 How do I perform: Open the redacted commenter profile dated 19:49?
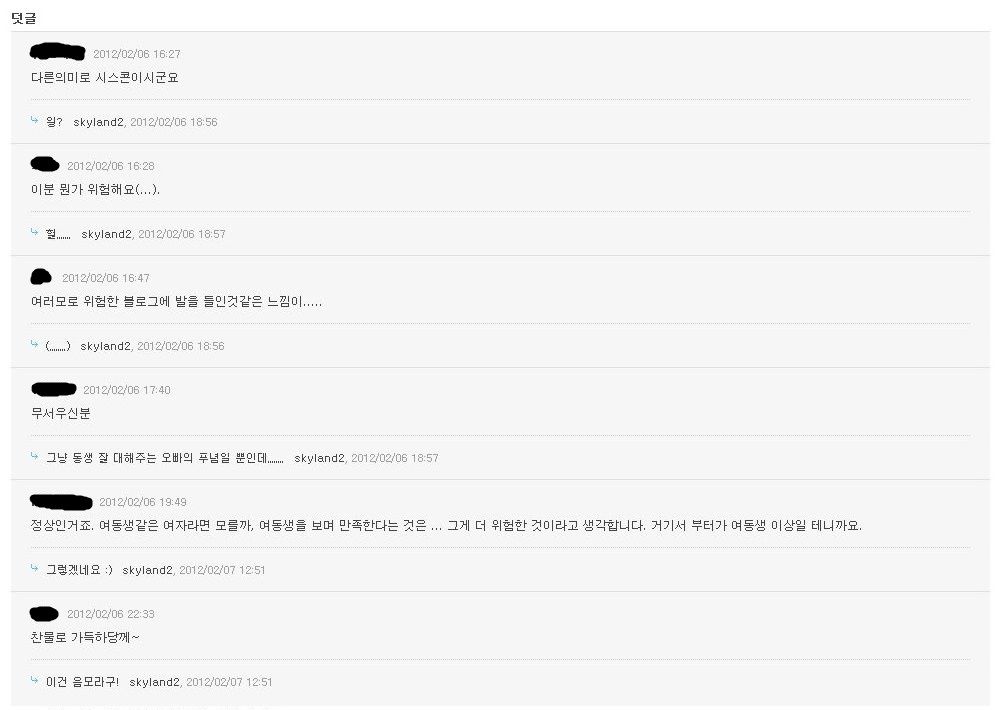coord(61,500)
